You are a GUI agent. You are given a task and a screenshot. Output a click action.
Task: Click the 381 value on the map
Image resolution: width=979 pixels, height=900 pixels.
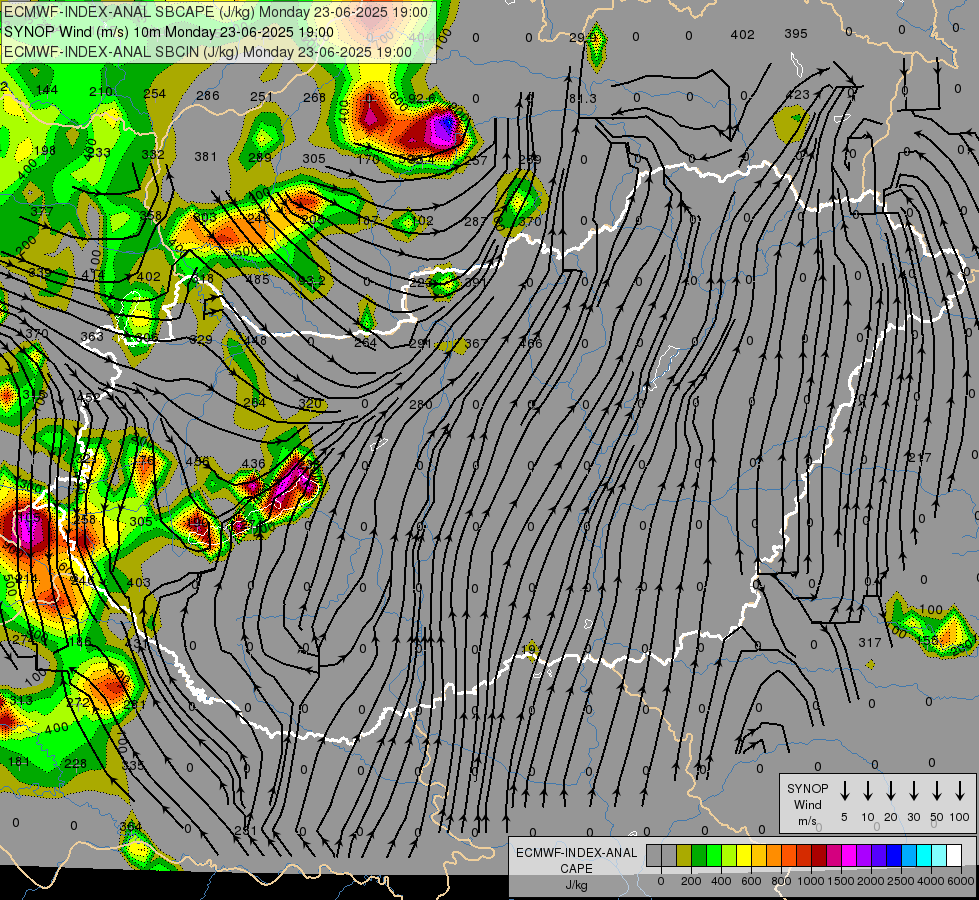(205, 156)
